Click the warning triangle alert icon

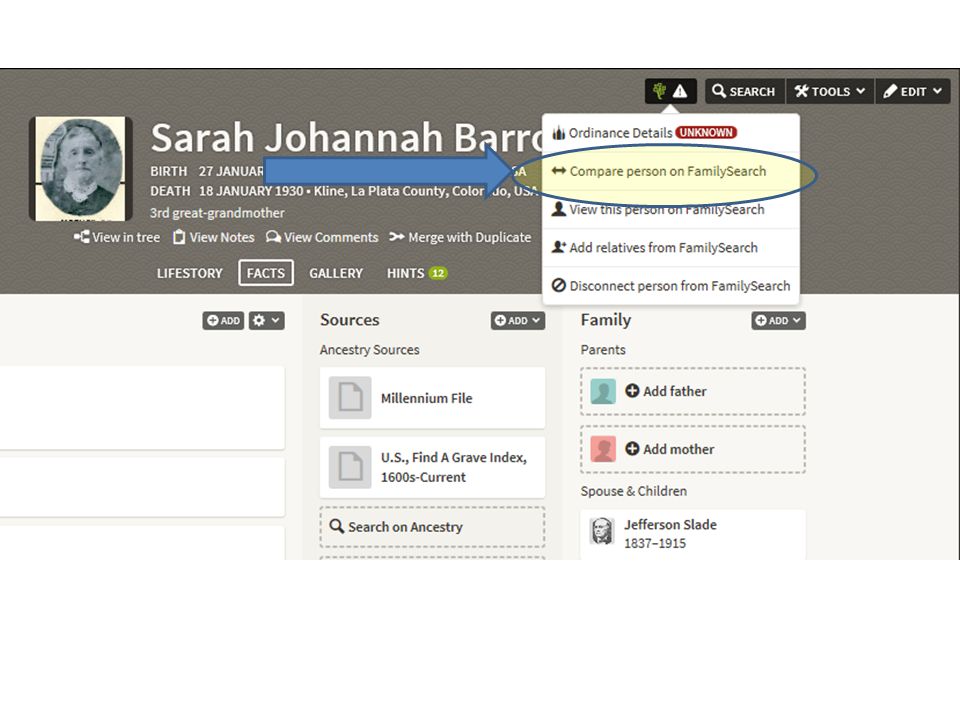680,92
